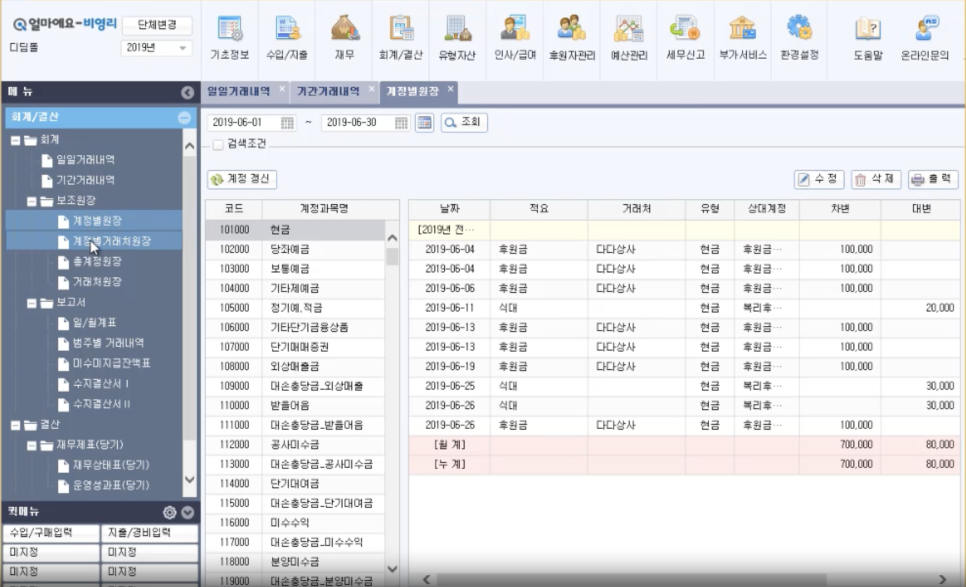The height and width of the screenshot is (587, 966).
Task: Click the 단체변경 button
Action: [x=157, y=25]
